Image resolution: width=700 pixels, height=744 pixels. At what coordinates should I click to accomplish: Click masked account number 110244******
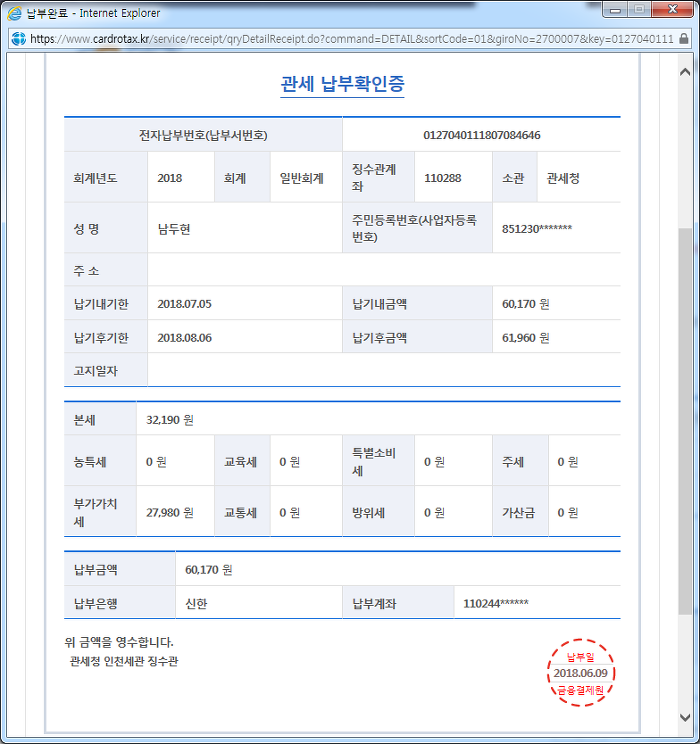(x=495, y=604)
